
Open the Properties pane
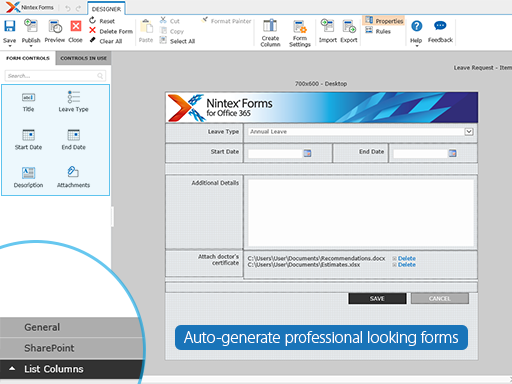click(384, 21)
